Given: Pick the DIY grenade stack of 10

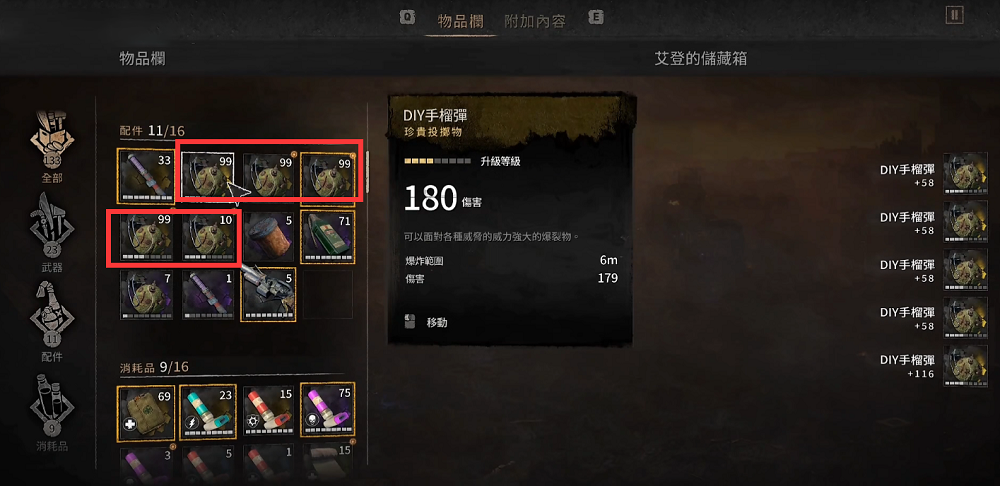Looking at the screenshot, I should coord(207,237).
